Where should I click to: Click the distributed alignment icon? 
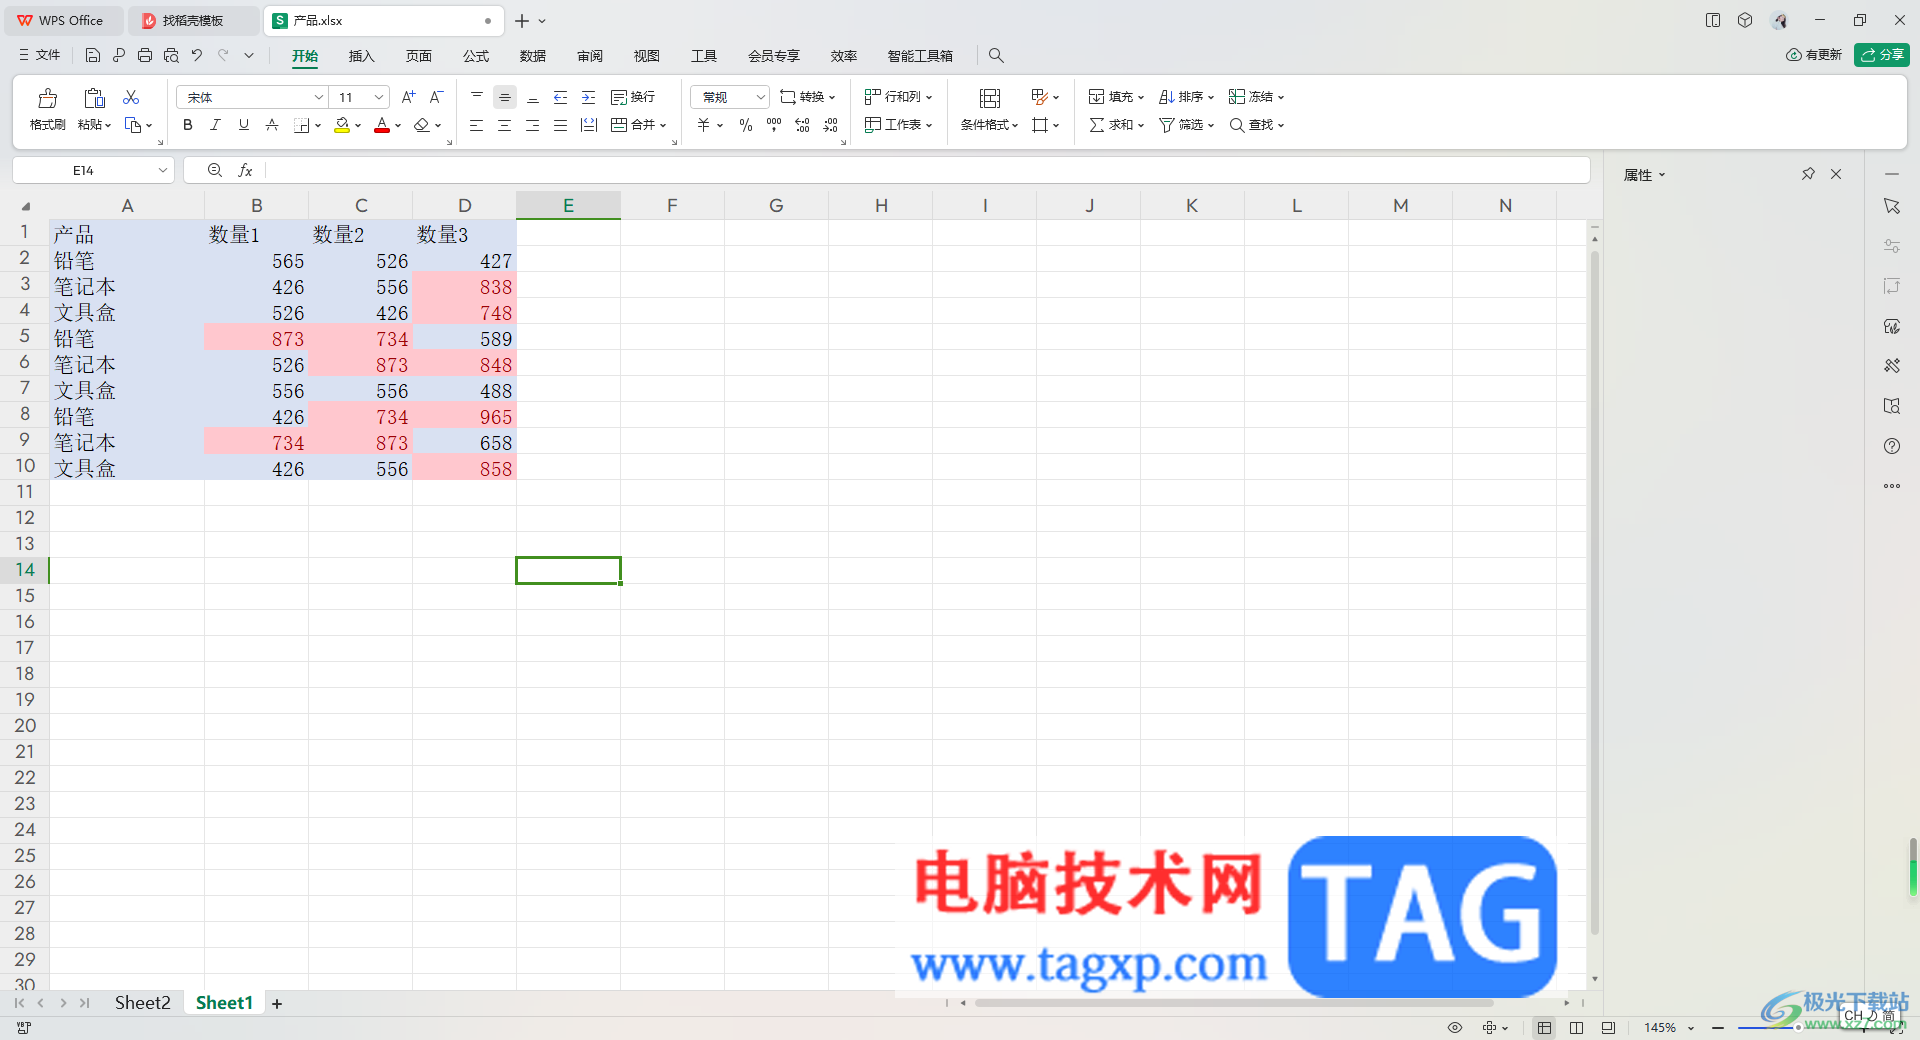point(589,125)
